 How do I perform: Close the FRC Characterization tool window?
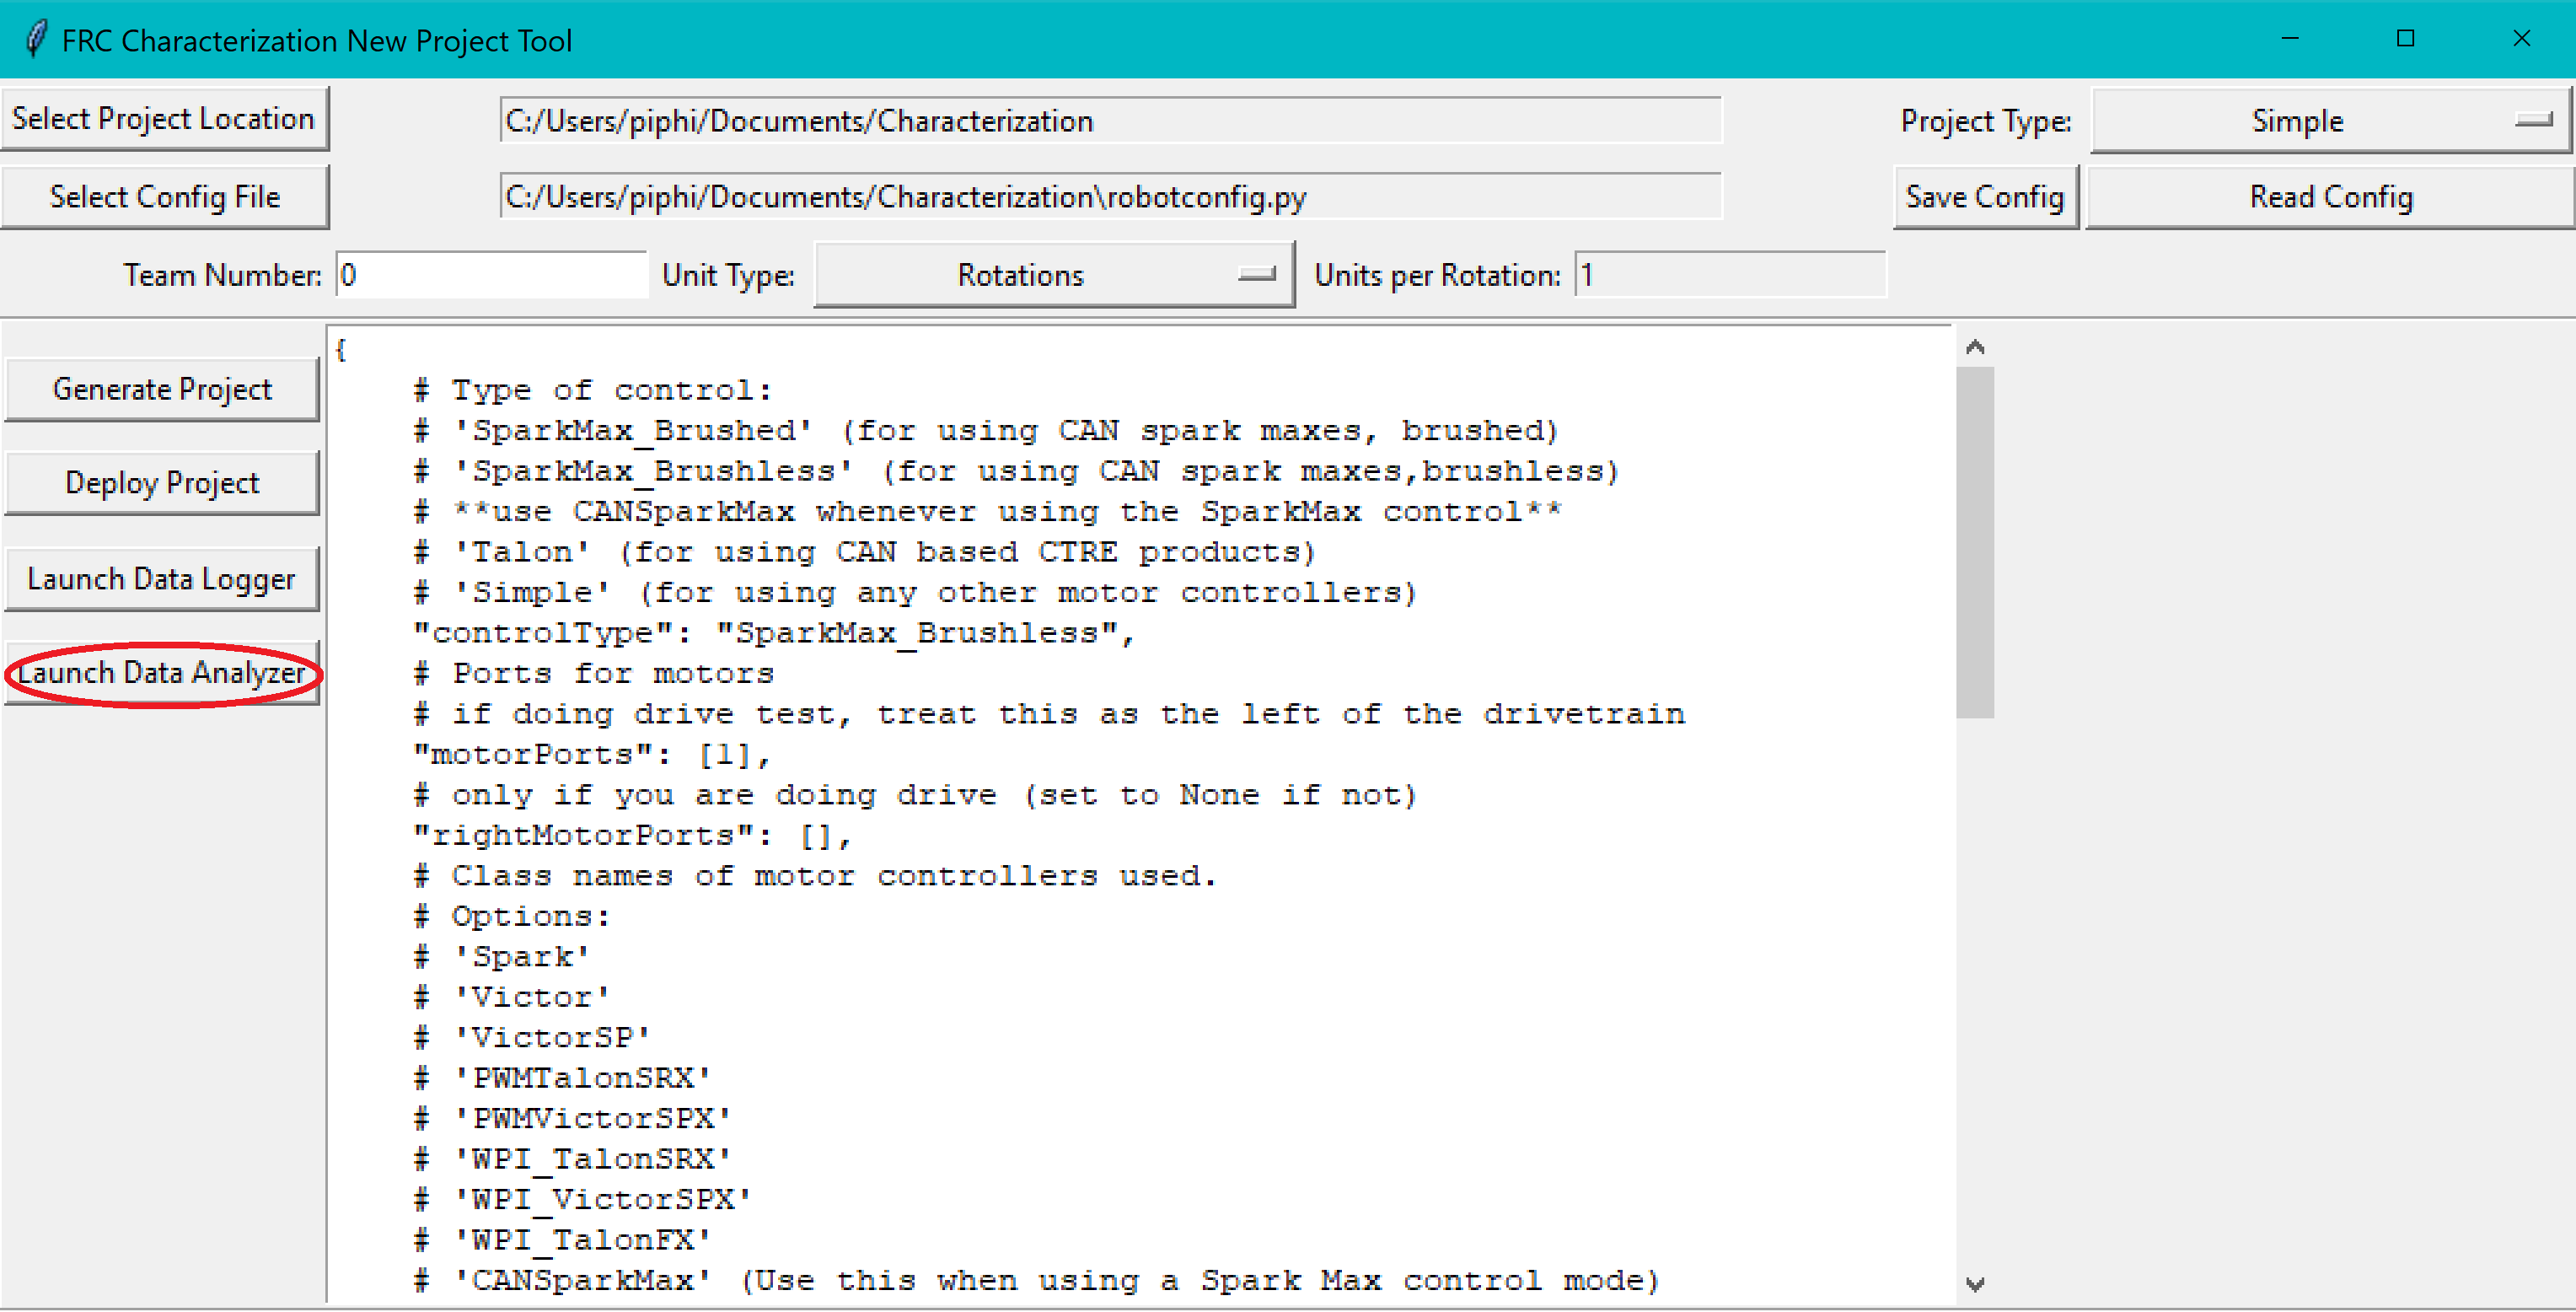[2521, 39]
